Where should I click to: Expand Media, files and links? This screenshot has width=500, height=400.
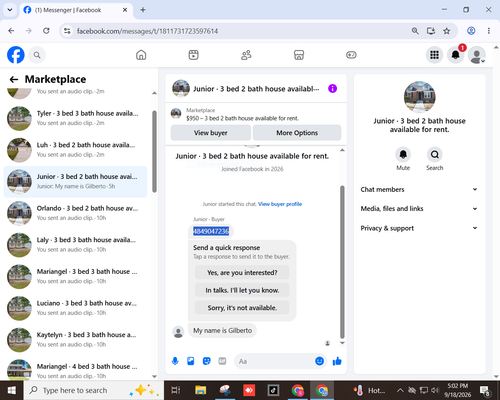419,209
